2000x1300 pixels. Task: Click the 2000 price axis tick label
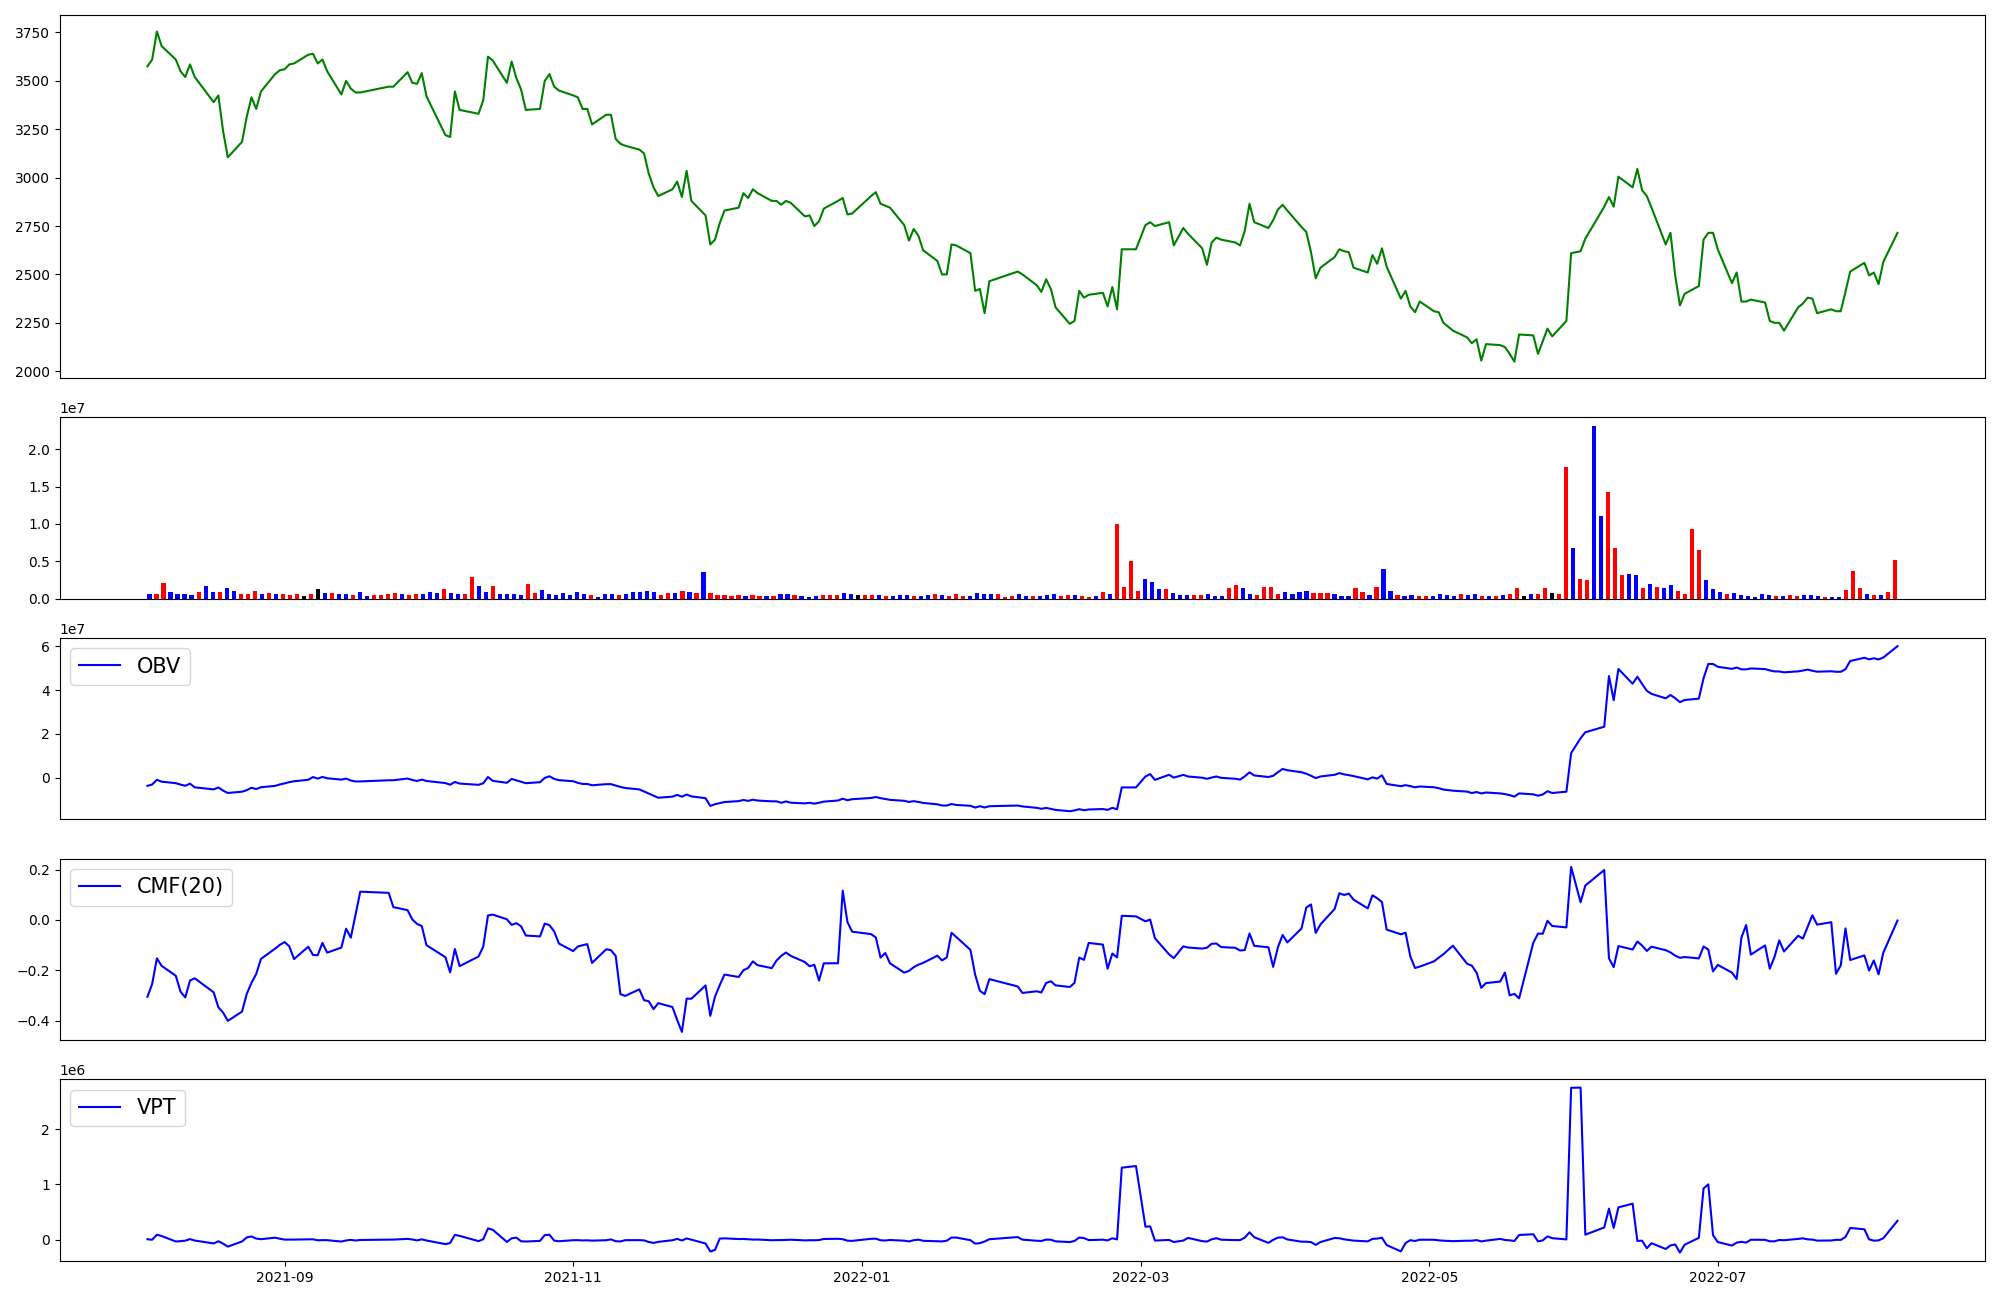coord(32,372)
